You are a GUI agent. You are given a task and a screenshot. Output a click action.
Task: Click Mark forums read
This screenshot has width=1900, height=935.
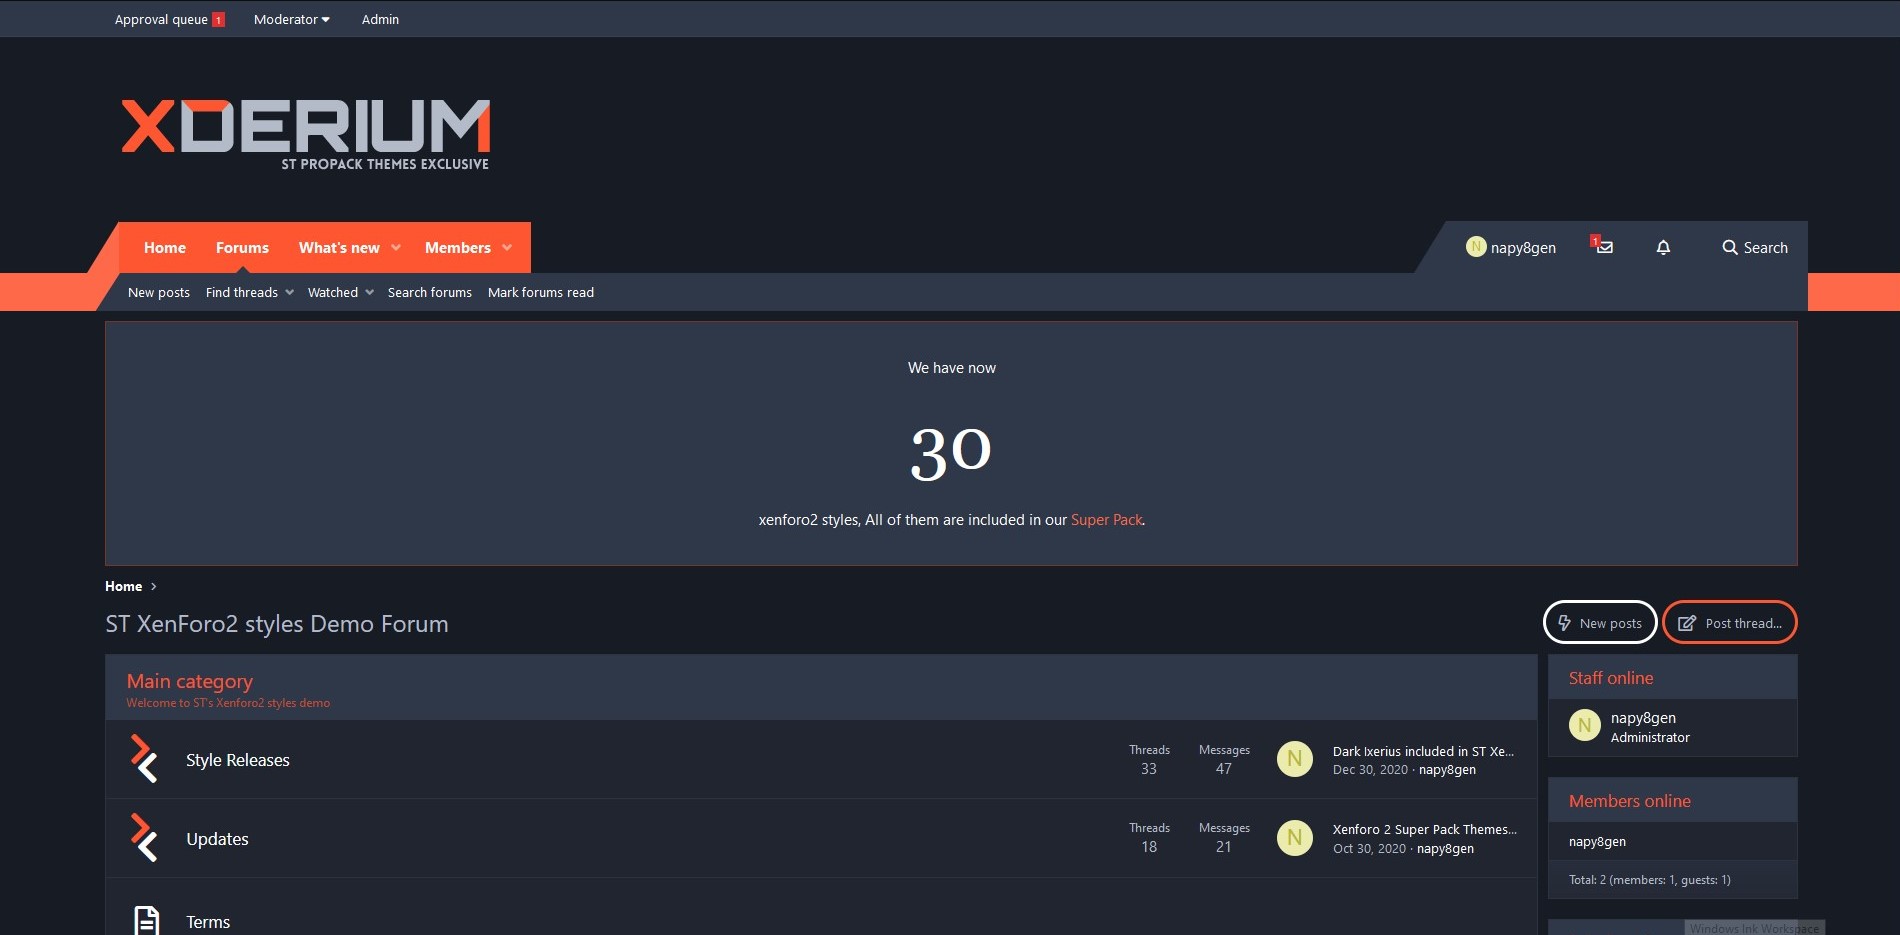(x=541, y=292)
